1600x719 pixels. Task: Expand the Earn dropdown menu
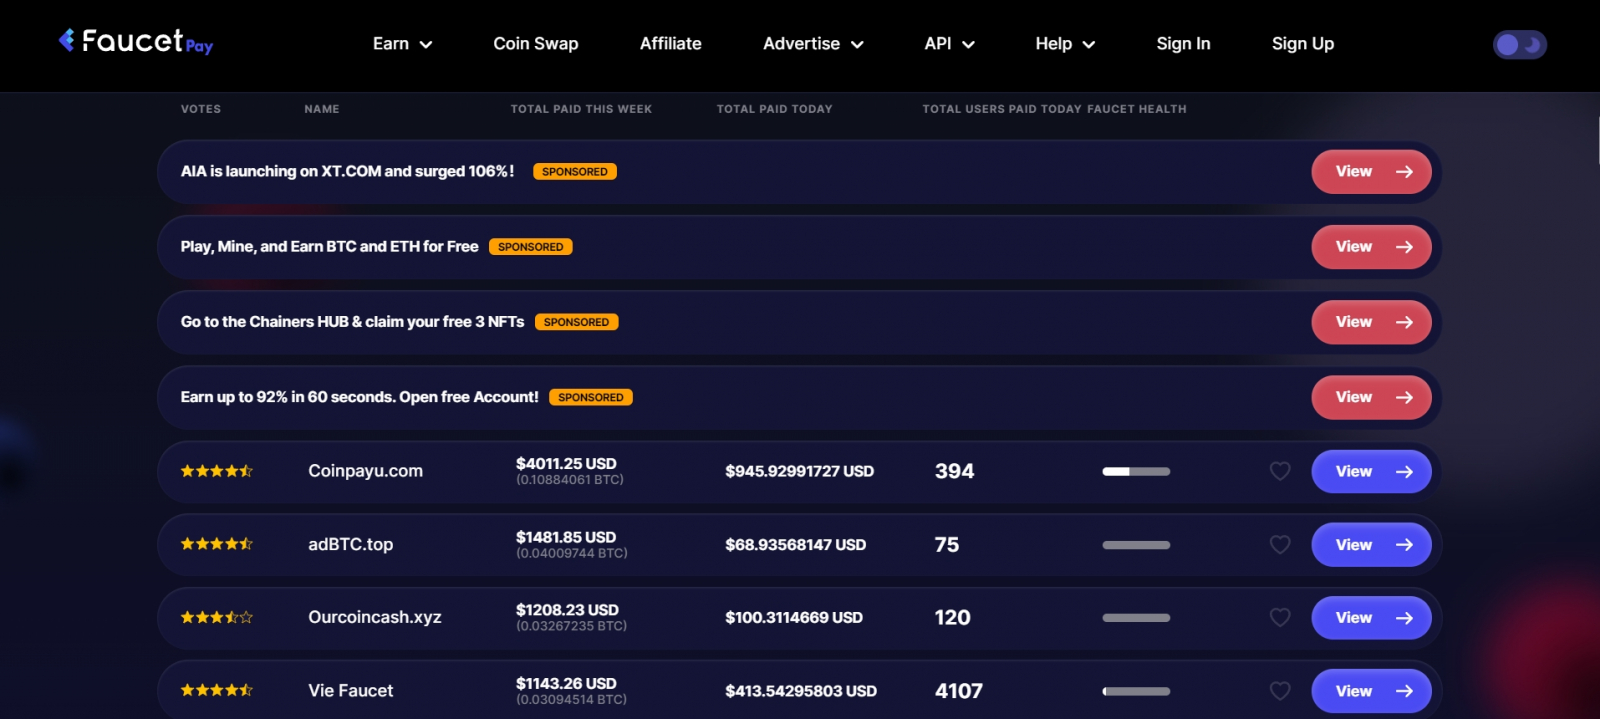coord(402,44)
